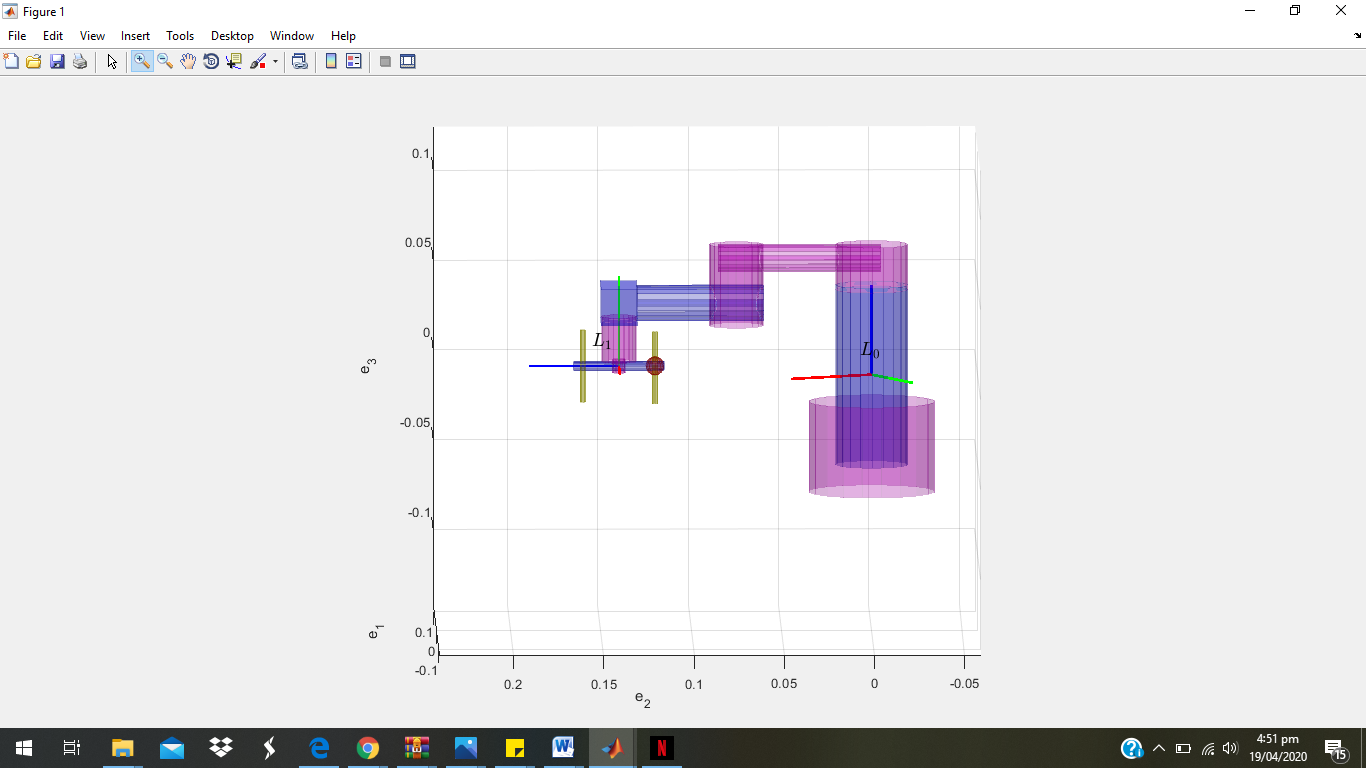The height and width of the screenshot is (768, 1366).
Task: Switch to MATLAB from the taskbar
Action: (x=613, y=748)
